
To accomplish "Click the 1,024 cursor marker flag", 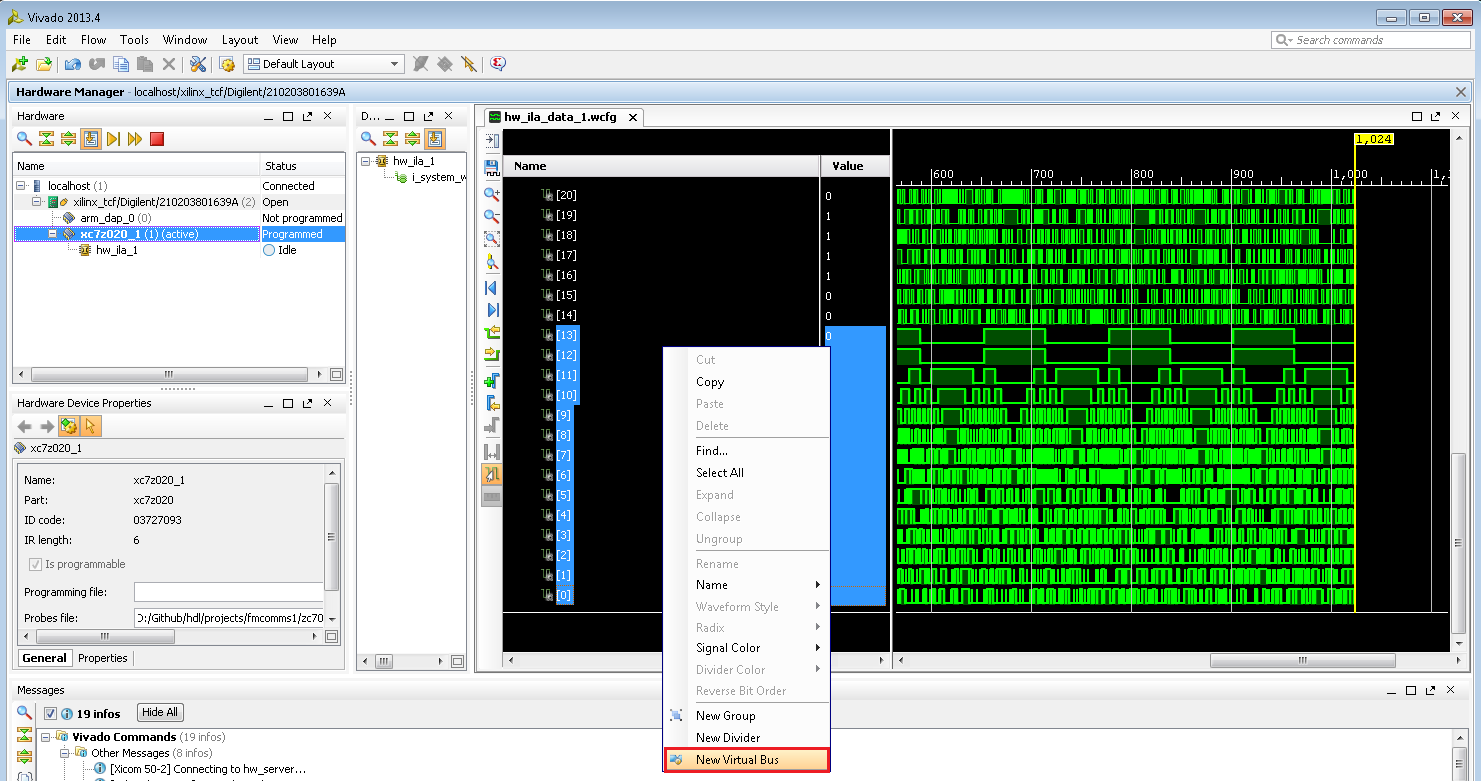I will [x=1374, y=139].
